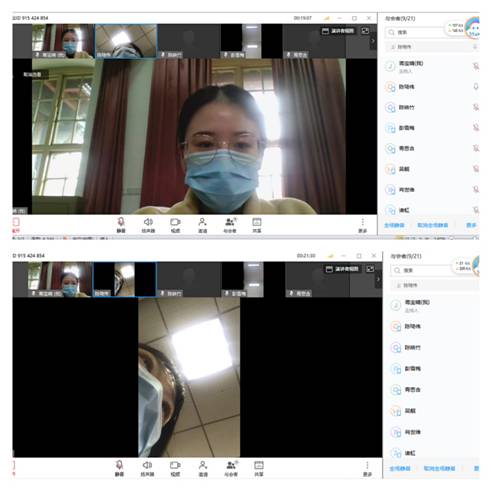Switch the speaker view layout in the upper window
491x491 pixels.
click(x=338, y=31)
